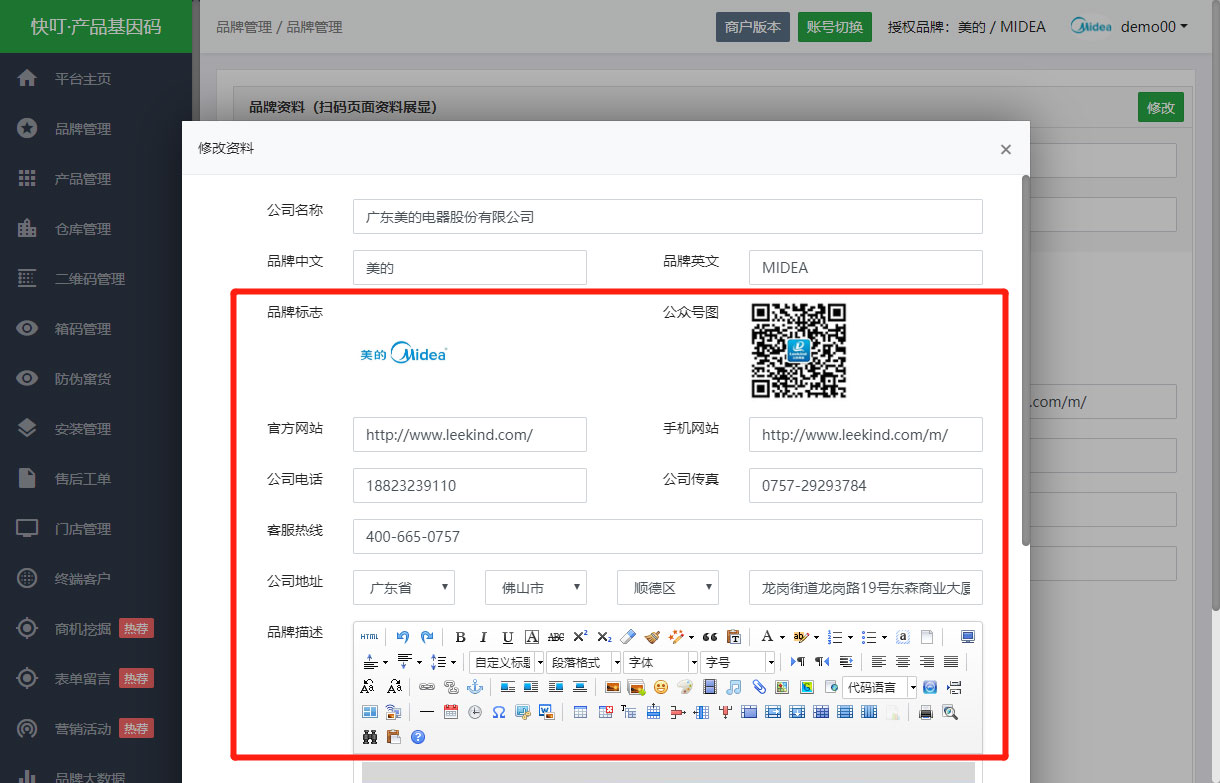
Task: Open editor help with the question mark icon
Action: (418, 737)
